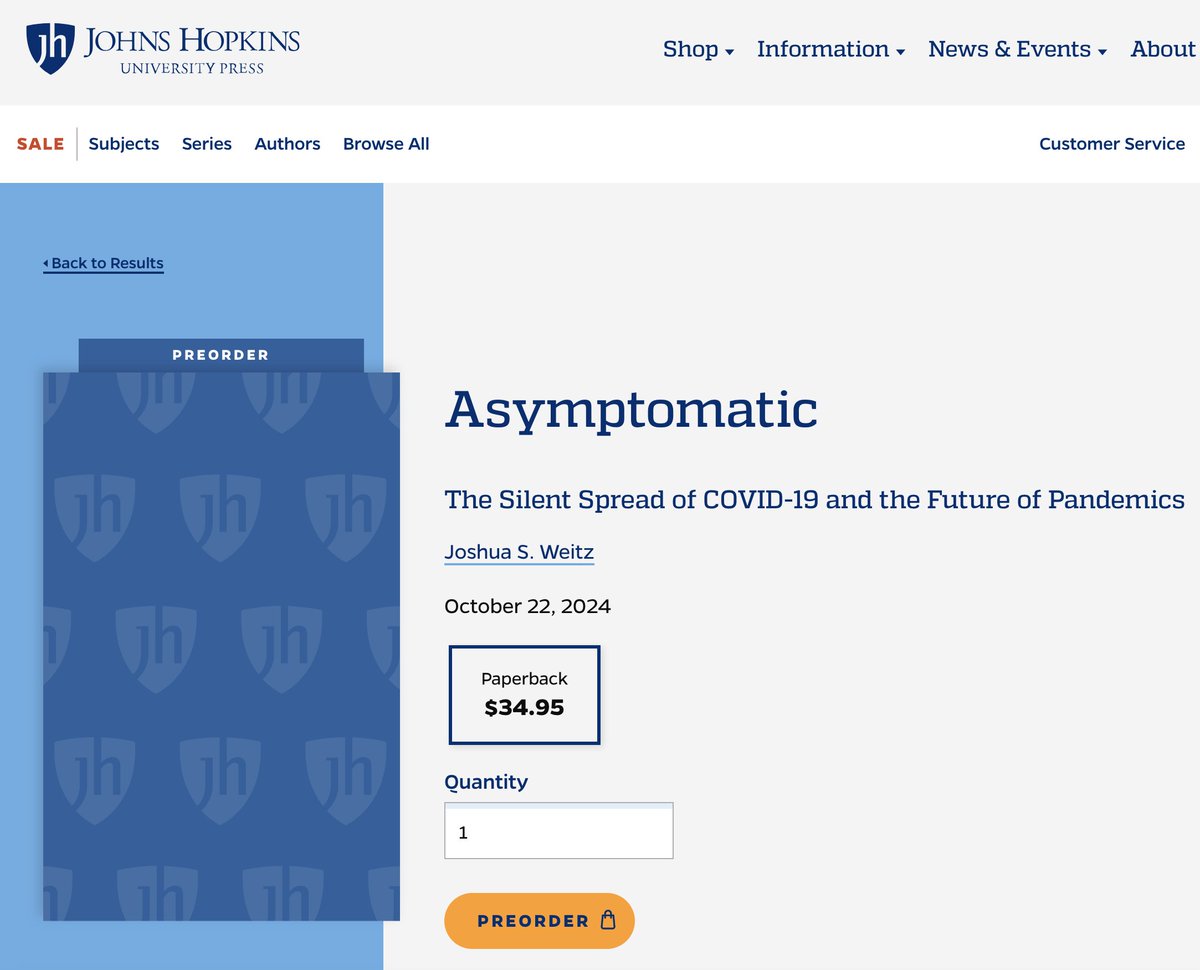1200x970 pixels.
Task: Select the Paperback $34.95 format option
Action: click(x=524, y=695)
